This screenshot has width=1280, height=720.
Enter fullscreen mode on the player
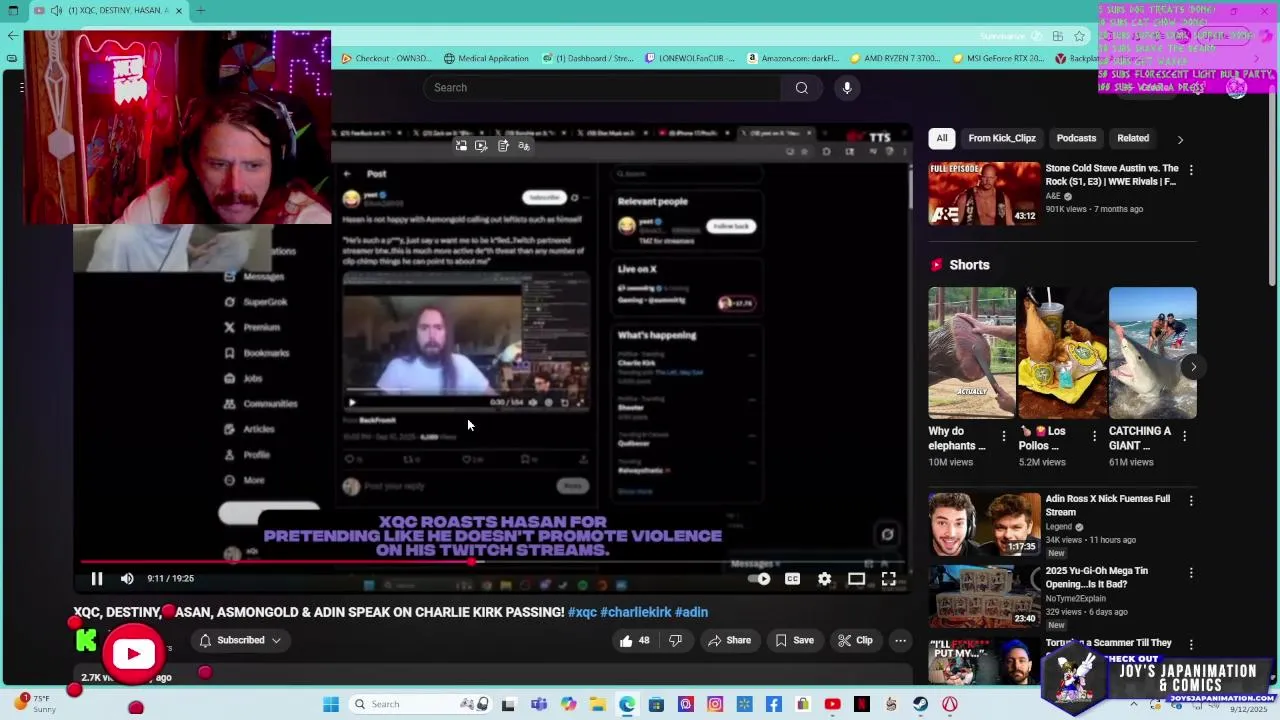(x=888, y=578)
